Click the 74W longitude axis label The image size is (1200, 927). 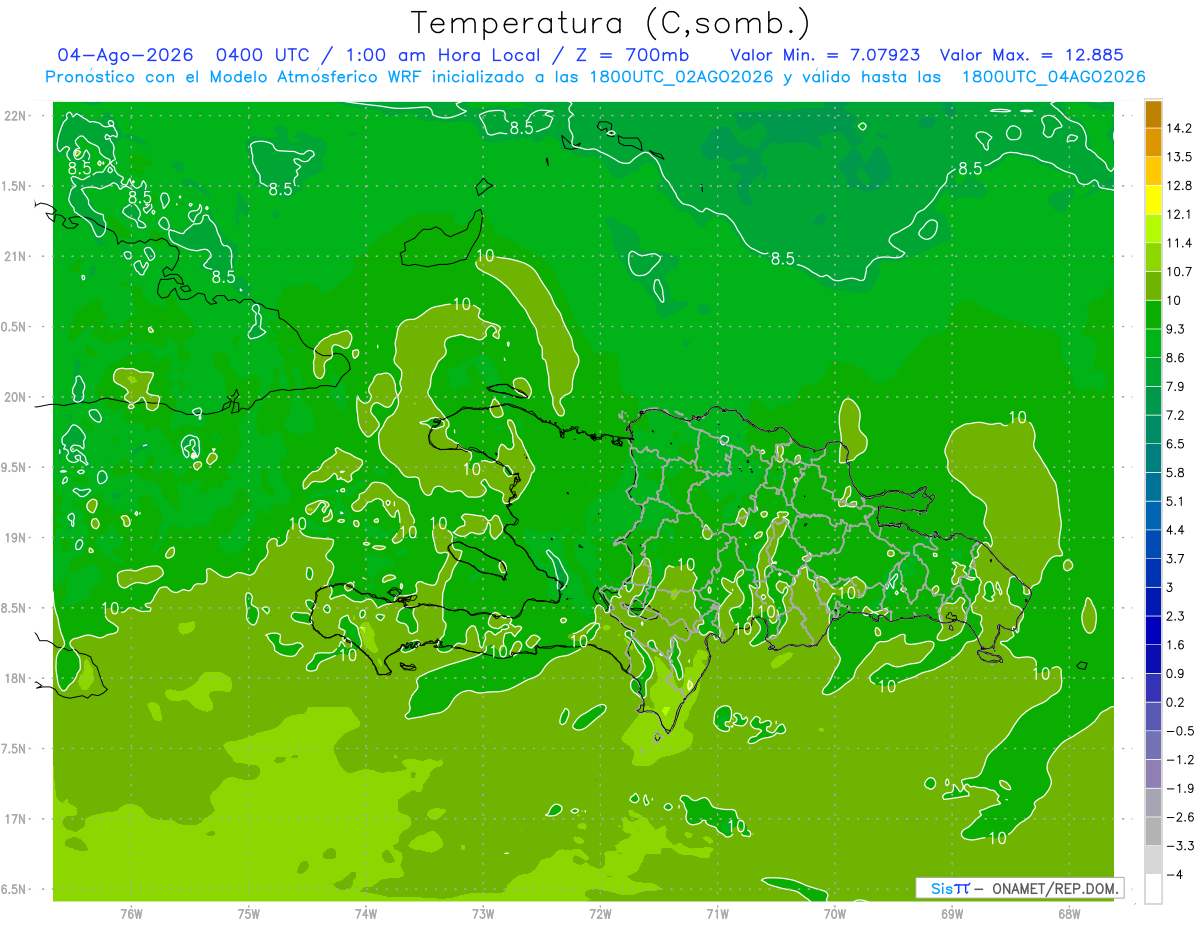366,913
